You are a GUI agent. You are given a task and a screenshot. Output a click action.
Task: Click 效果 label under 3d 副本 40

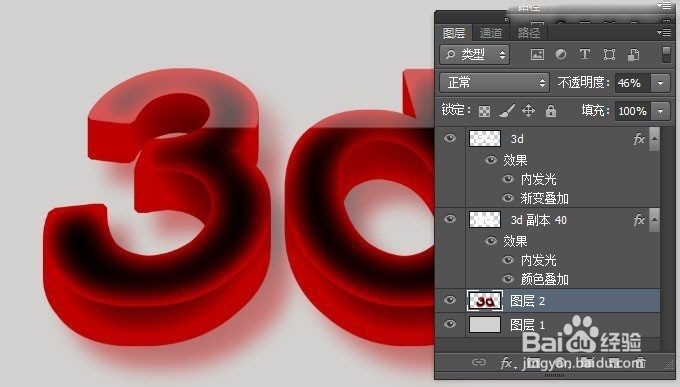click(515, 241)
